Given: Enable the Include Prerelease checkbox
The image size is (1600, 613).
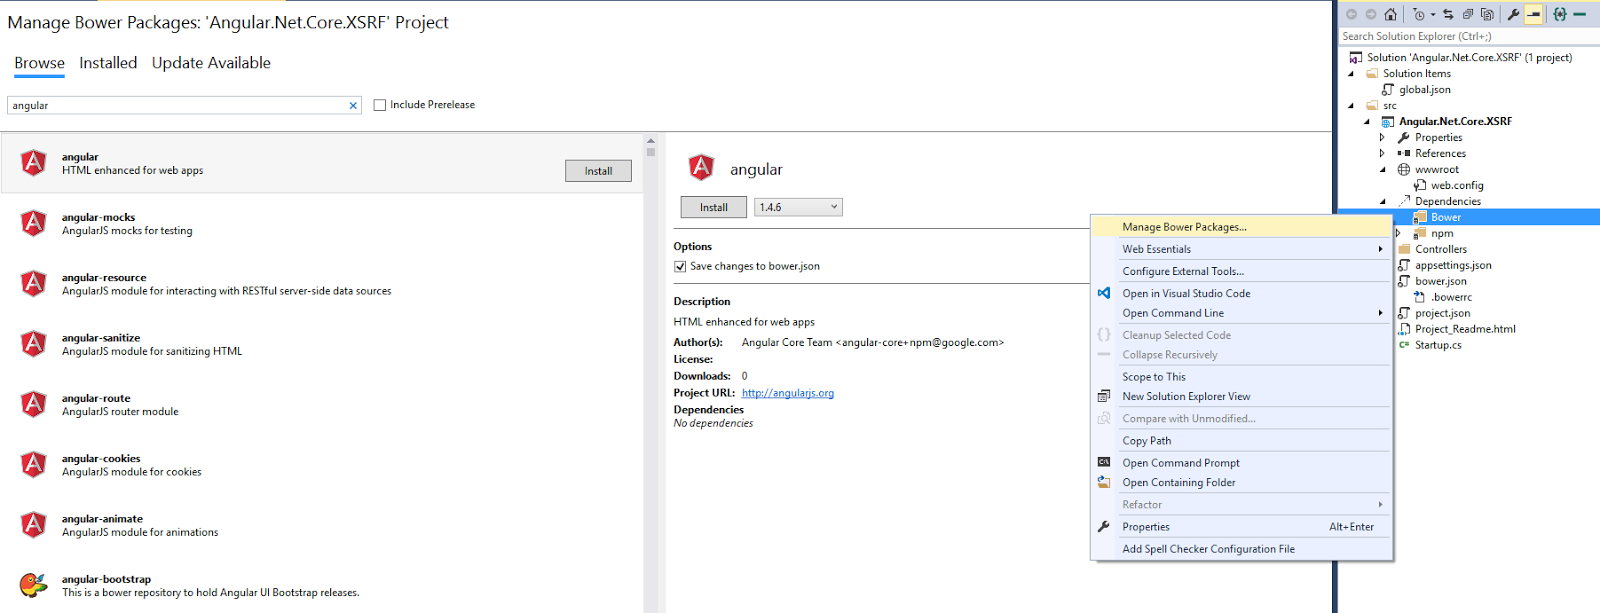Looking at the screenshot, I should [380, 105].
